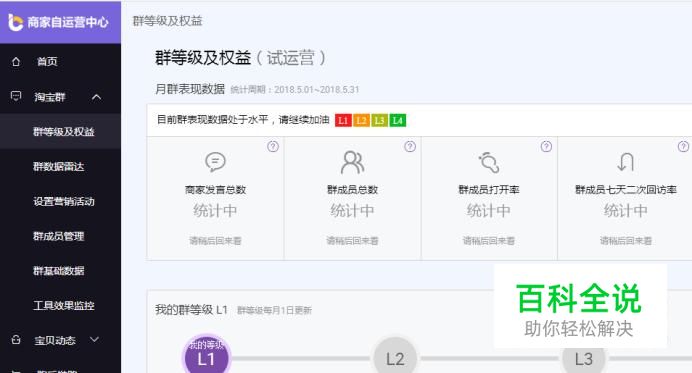Image resolution: width=692 pixels, height=373 pixels.
Task: Open 群基础数据 in the sidebar
Action: click(x=60, y=271)
